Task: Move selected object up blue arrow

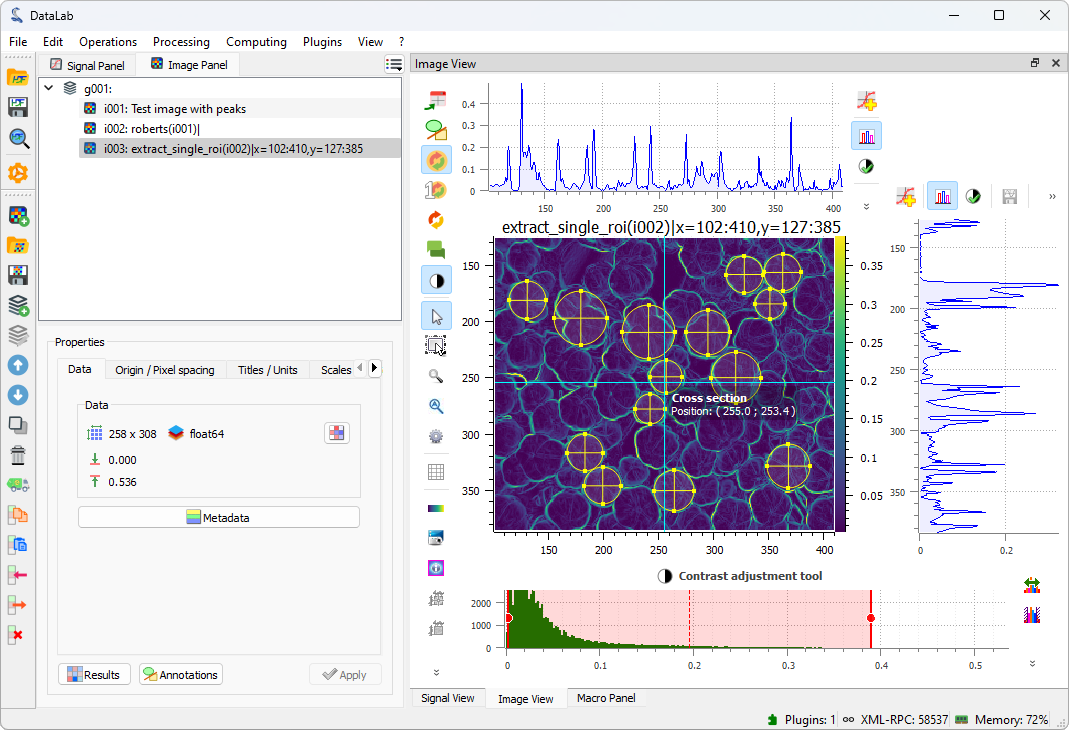Action: [x=18, y=365]
